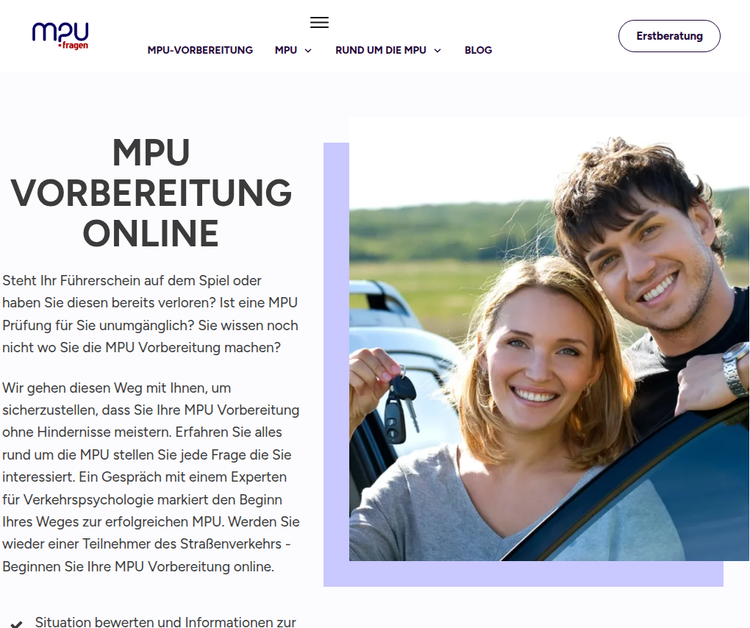750x628 pixels.
Task: Click the Erstberatung button
Action: 669,36
